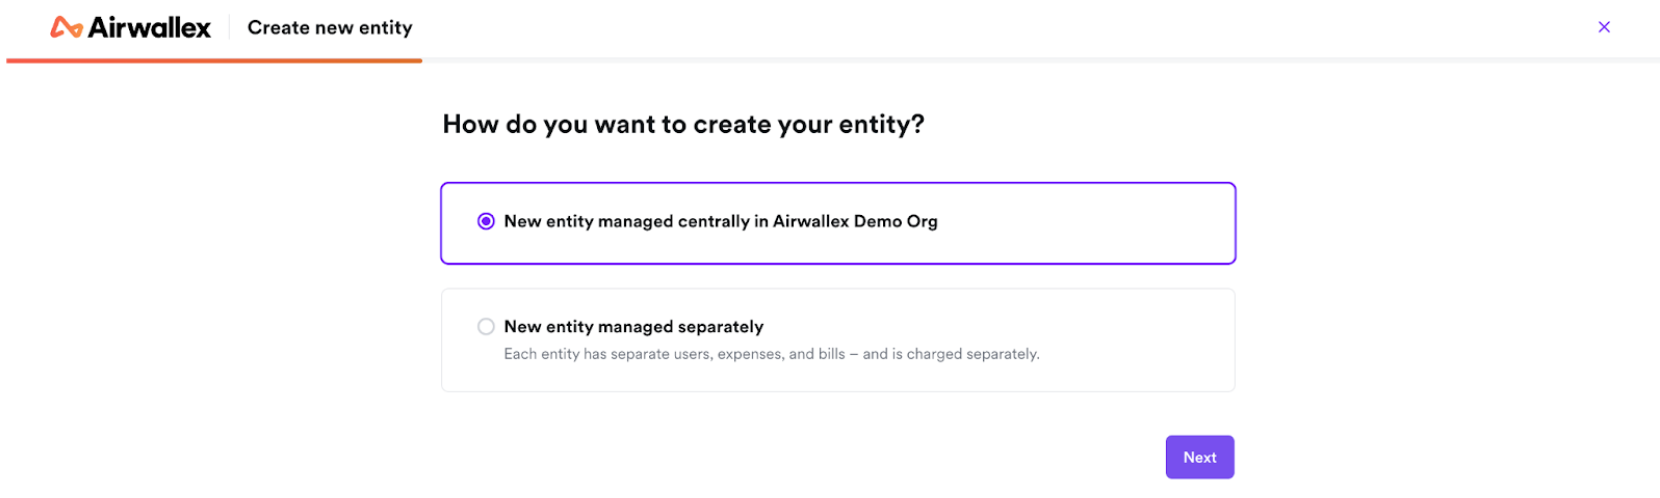Click the Airwallex wordmark text

point(150,28)
